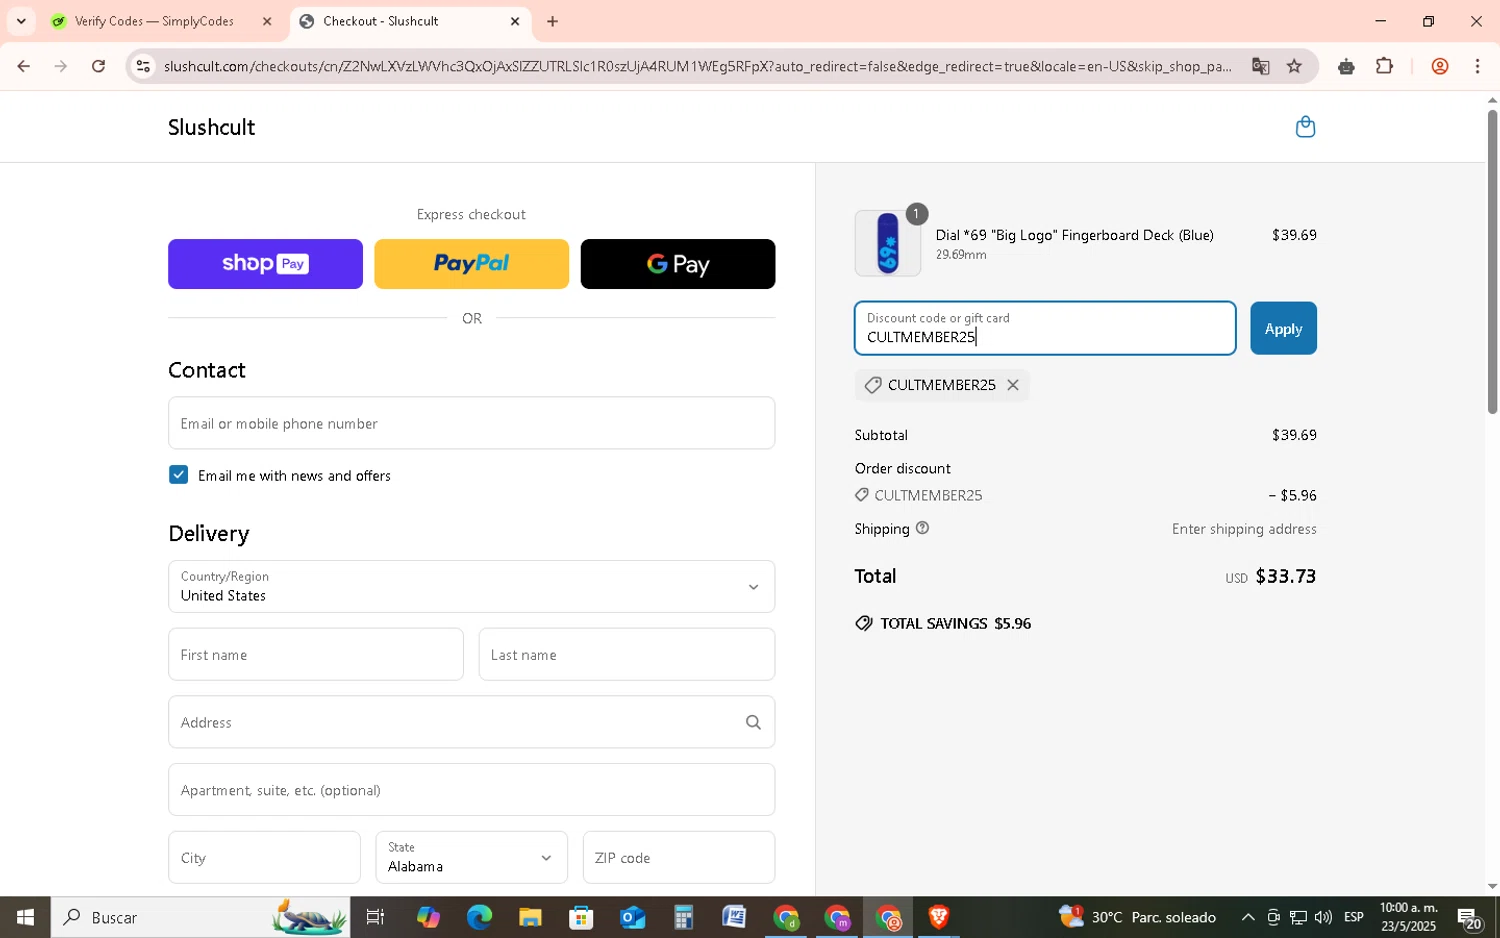The image size is (1500, 938).
Task: Open the State dropdown showing Alabama
Action: [x=471, y=857]
